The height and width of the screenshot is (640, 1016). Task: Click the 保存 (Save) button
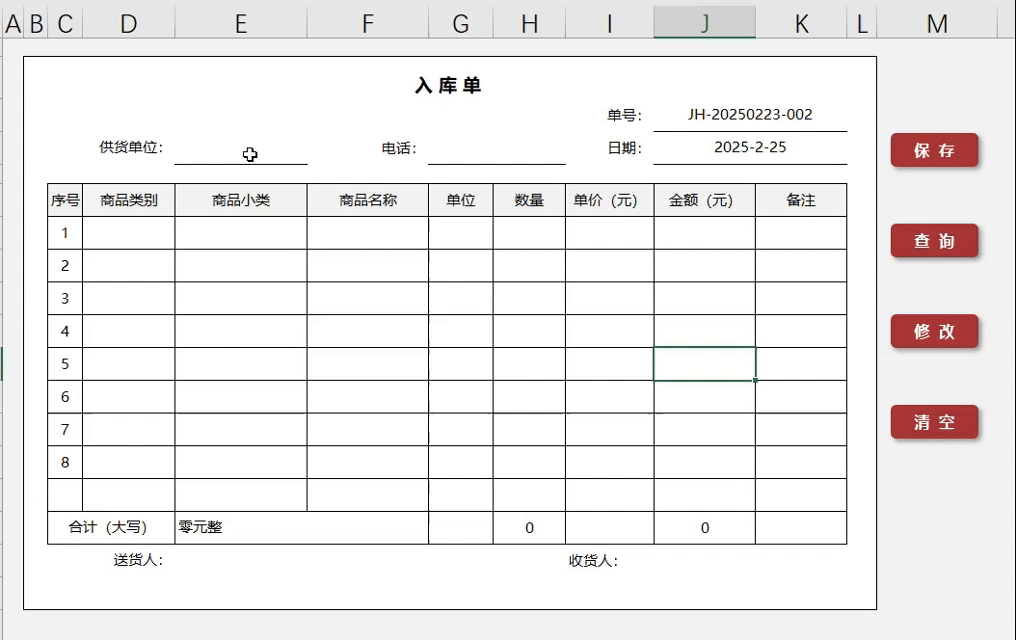[934, 150]
